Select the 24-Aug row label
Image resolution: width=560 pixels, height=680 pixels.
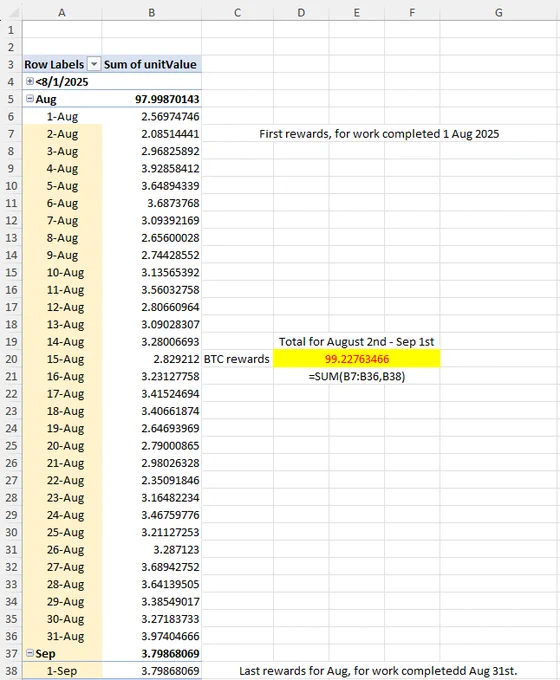coord(65,515)
